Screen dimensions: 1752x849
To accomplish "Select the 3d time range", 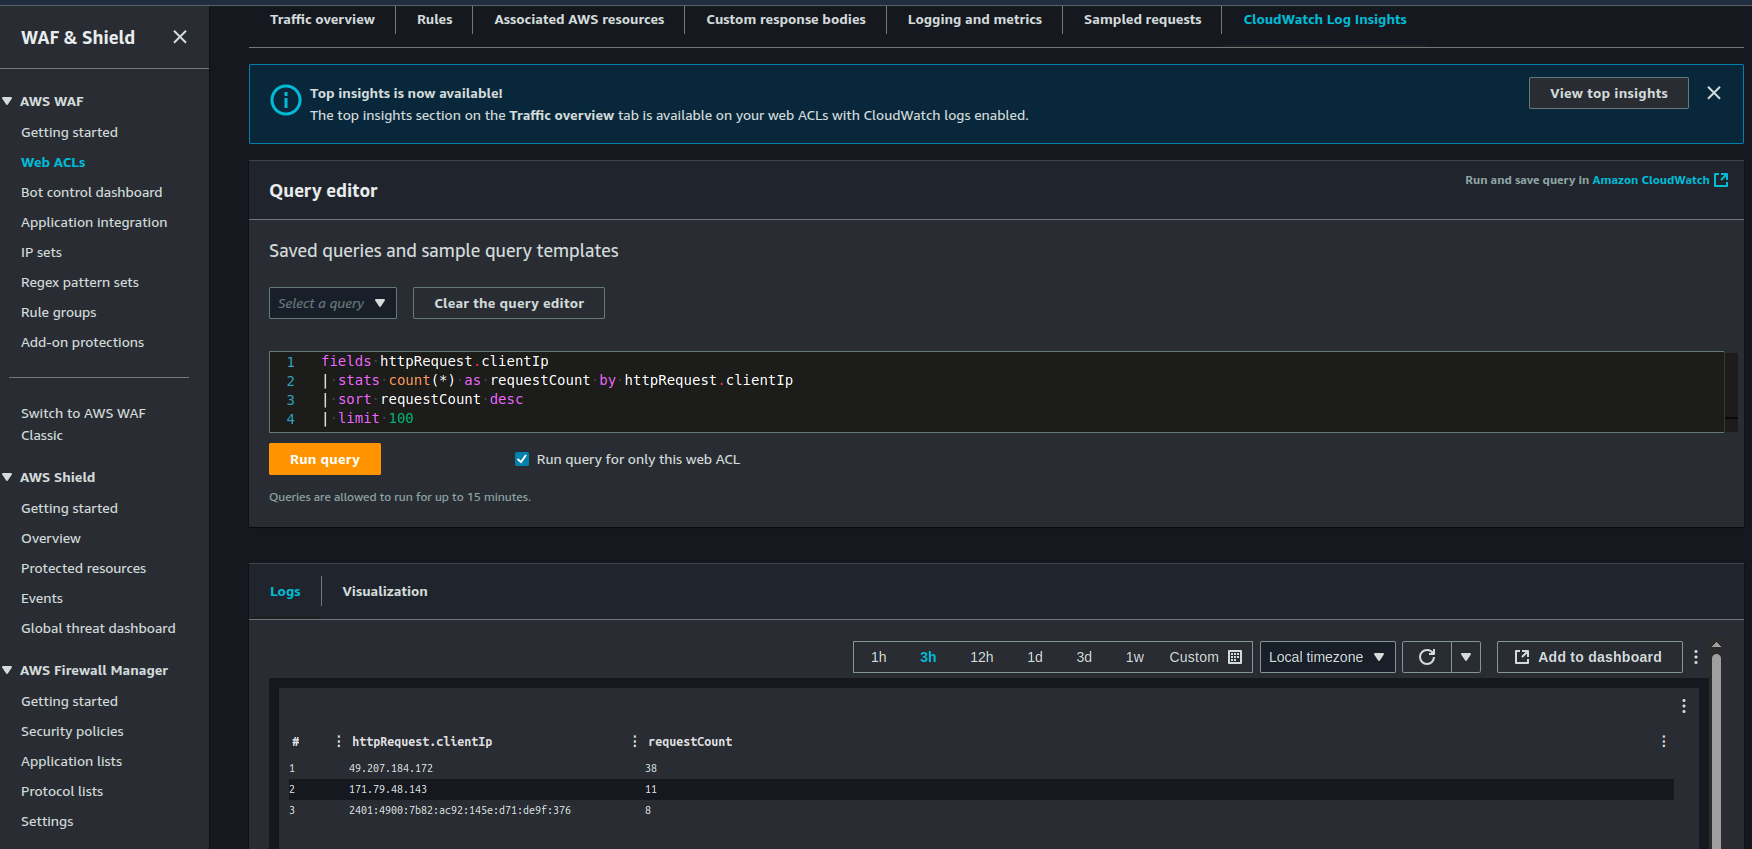I will [1084, 657].
